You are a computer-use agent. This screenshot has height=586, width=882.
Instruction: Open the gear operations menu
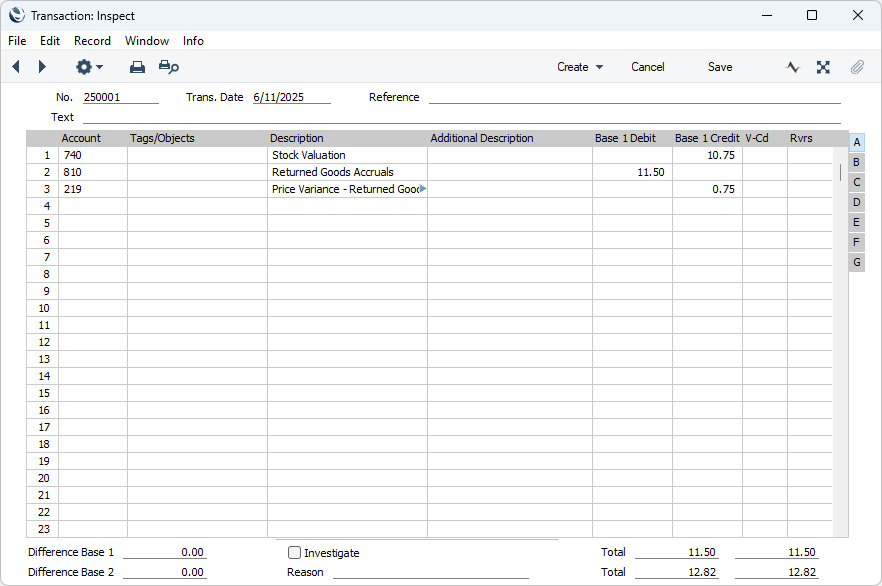pyautogui.click(x=89, y=67)
